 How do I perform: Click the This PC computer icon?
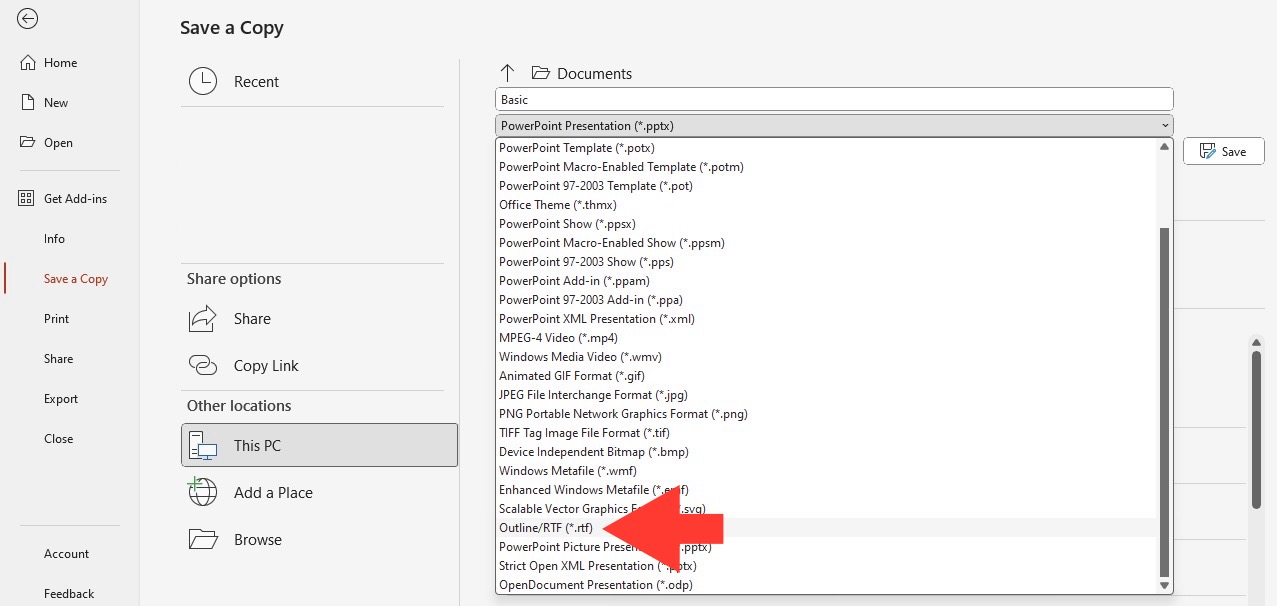pyautogui.click(x=203, y=445)
